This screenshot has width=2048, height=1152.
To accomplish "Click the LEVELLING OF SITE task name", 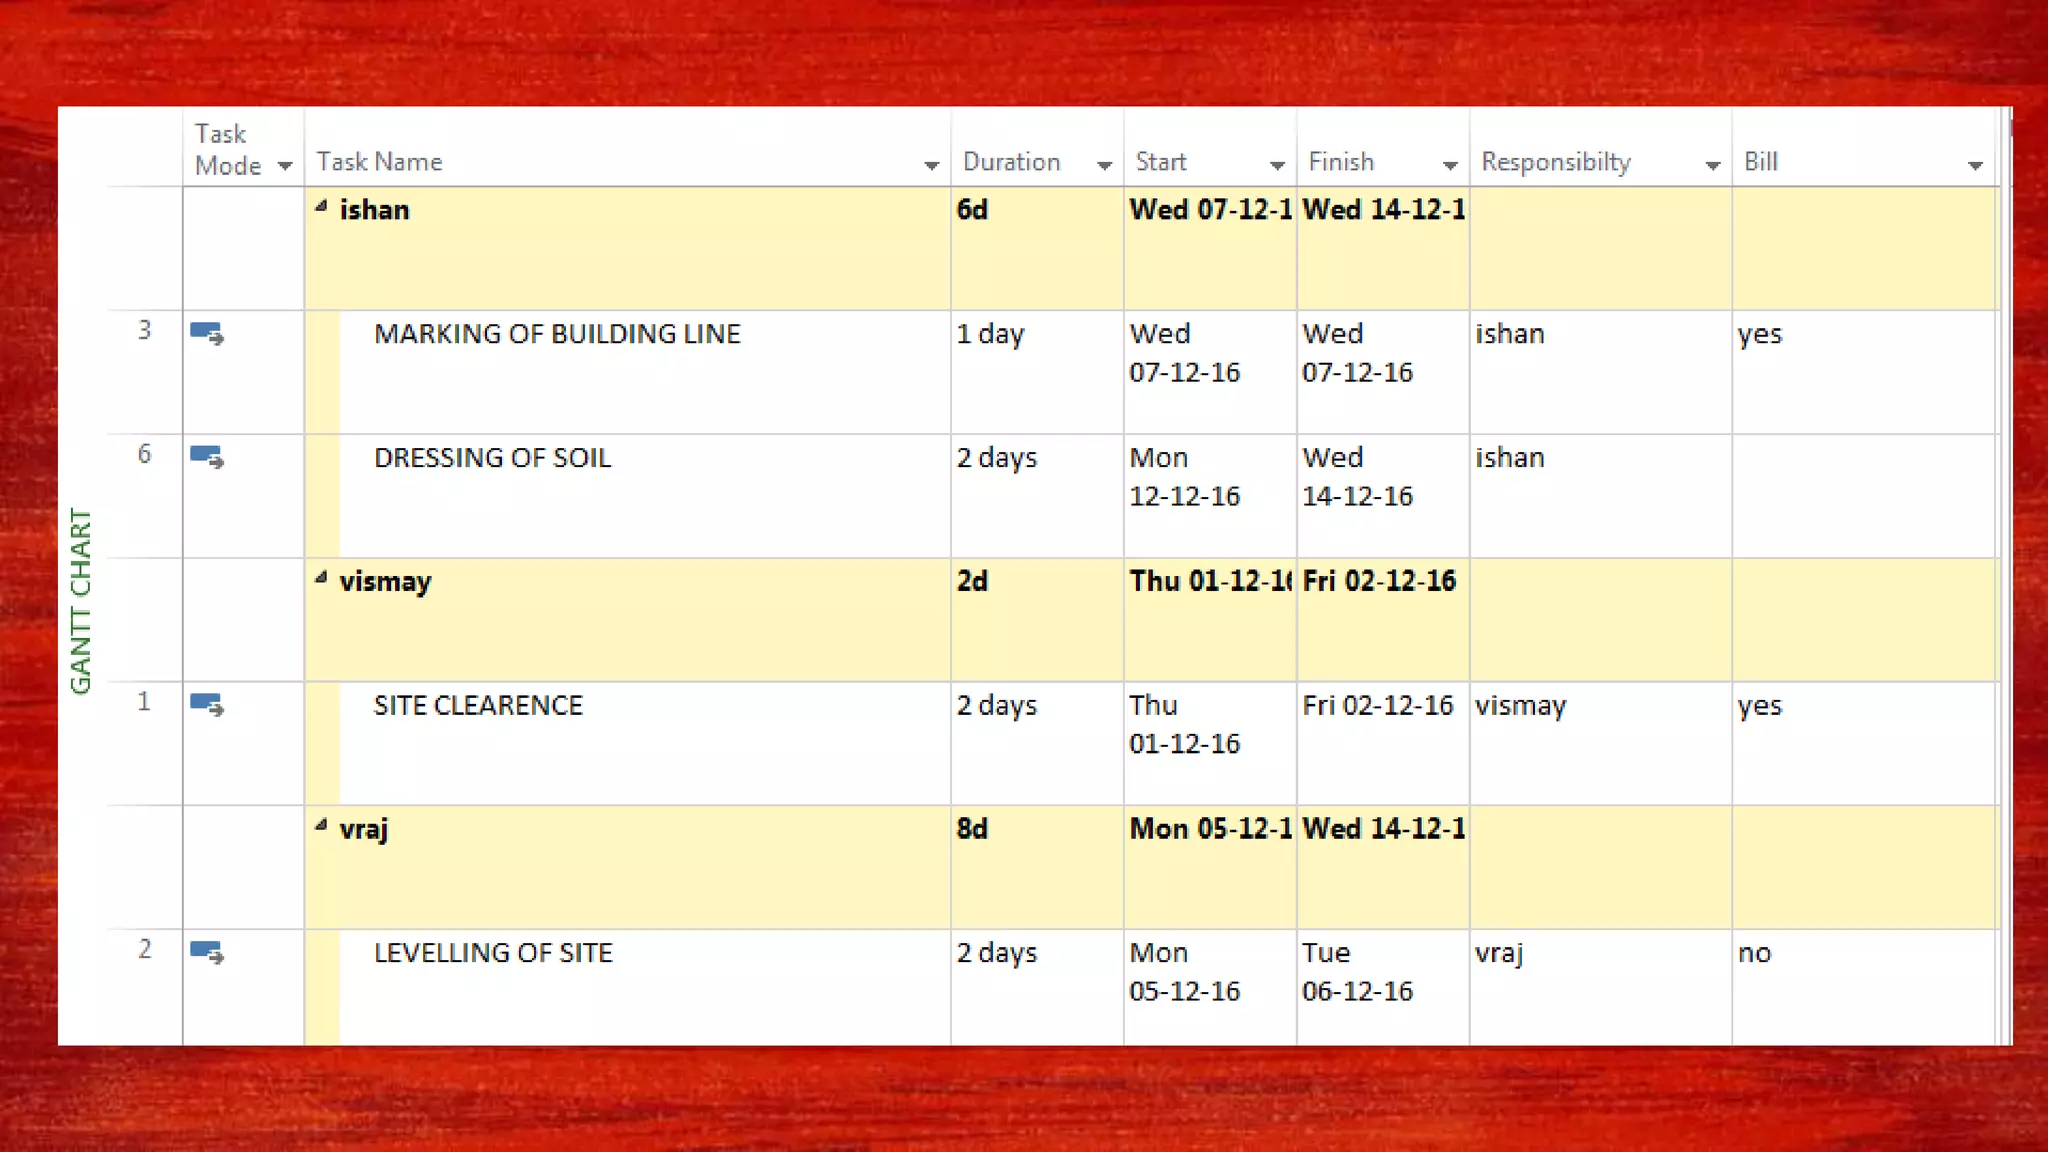I will click(493, 953).
